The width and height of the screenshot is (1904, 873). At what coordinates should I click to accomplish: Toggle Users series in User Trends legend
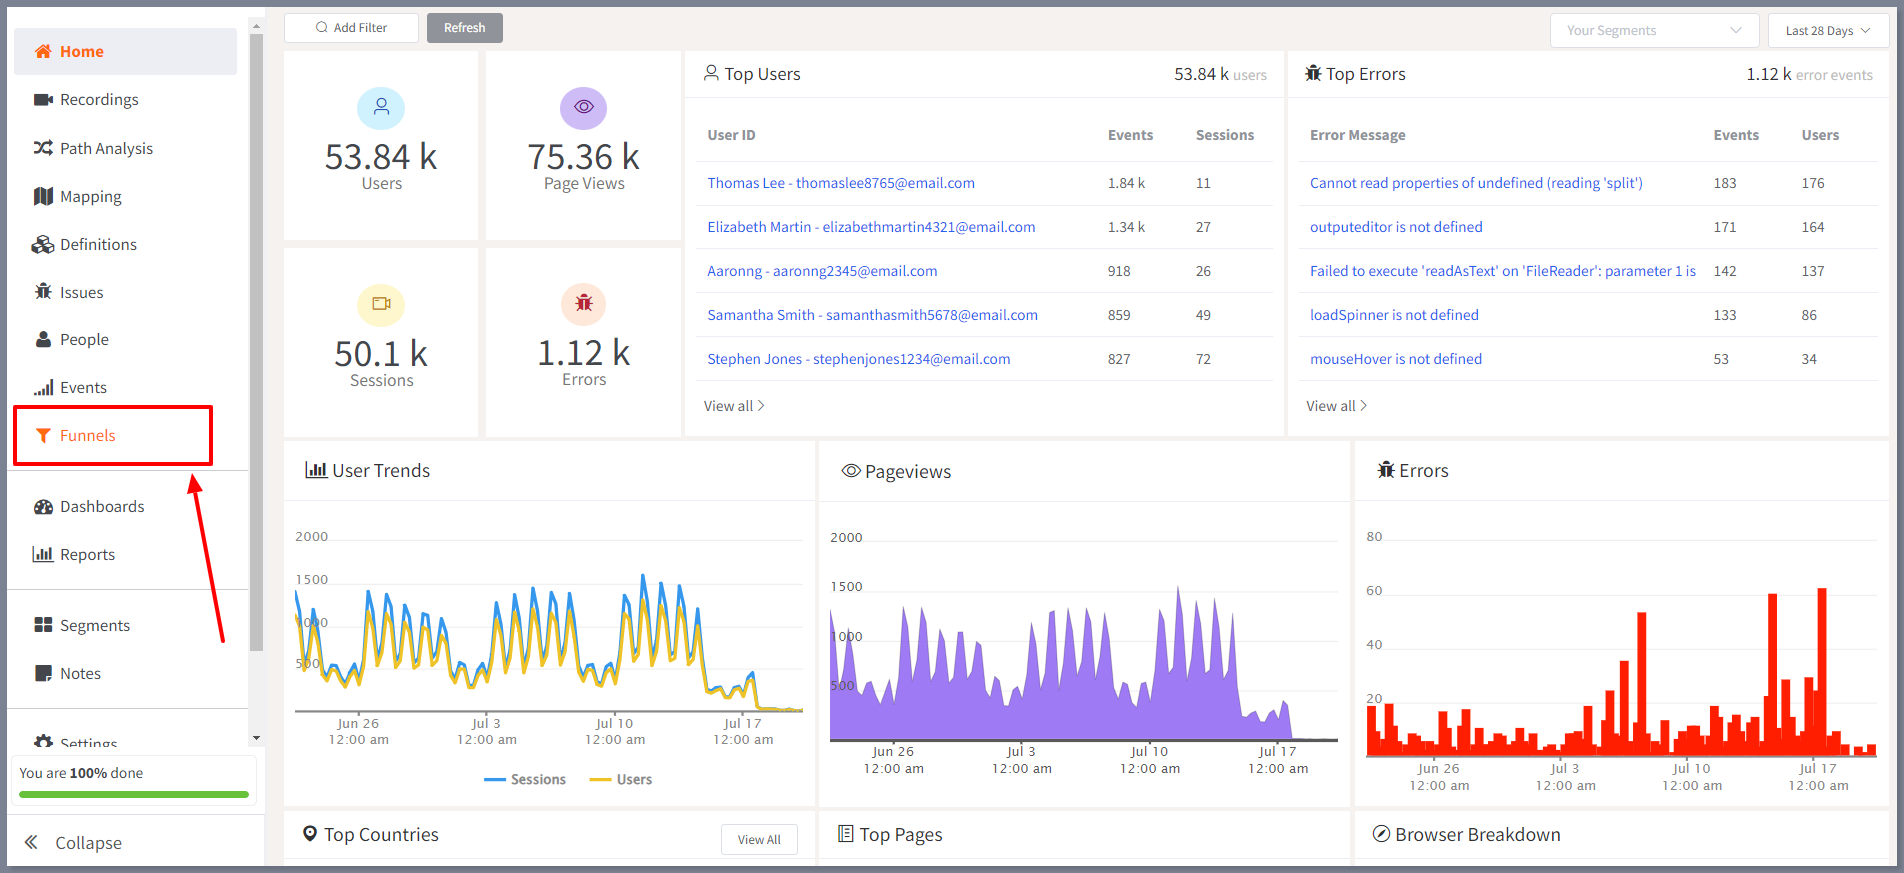[x=621, y=779]
